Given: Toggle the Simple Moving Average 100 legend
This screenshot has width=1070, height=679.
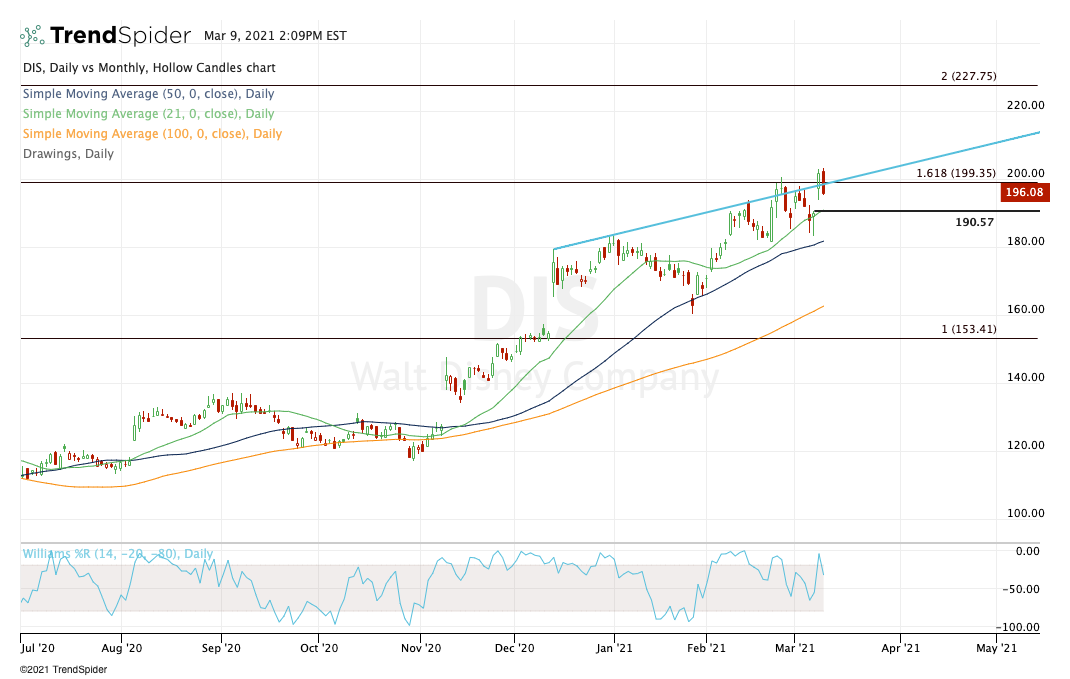Looking at the screenshot, I should [x=151, y=134].
